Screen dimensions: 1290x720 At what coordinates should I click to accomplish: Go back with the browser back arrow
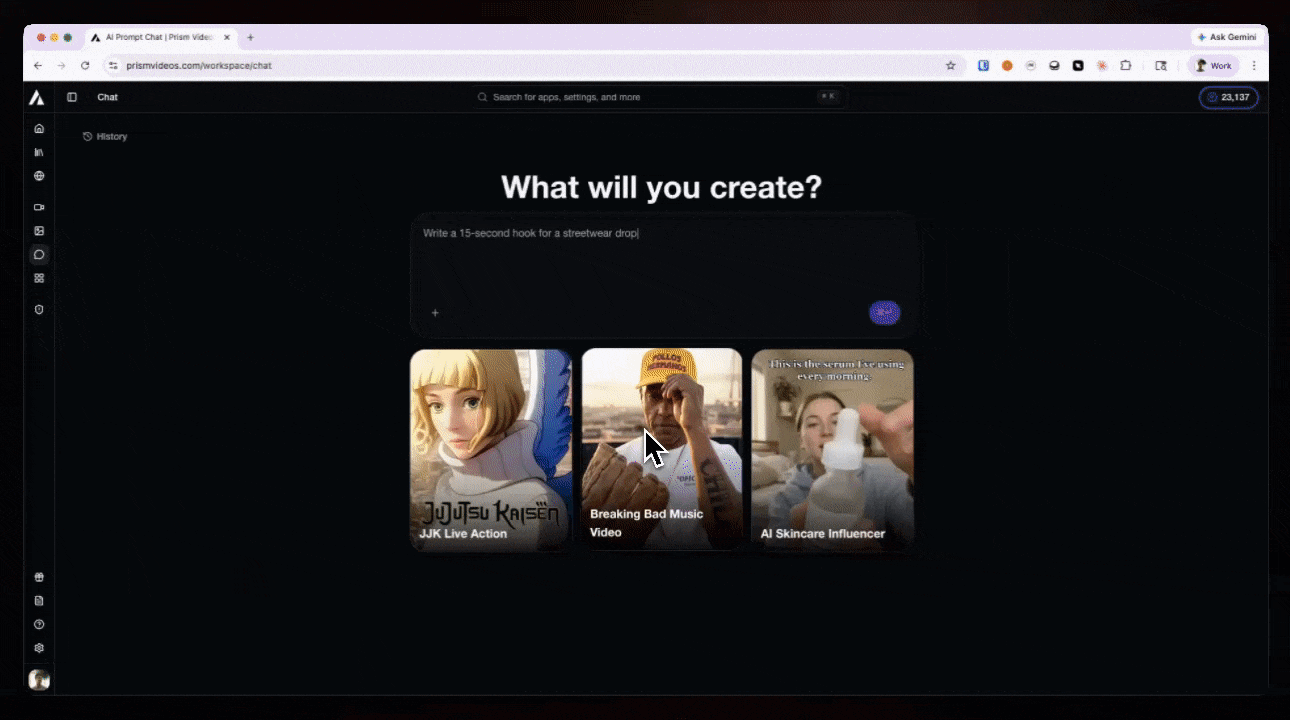coord(38,65)
